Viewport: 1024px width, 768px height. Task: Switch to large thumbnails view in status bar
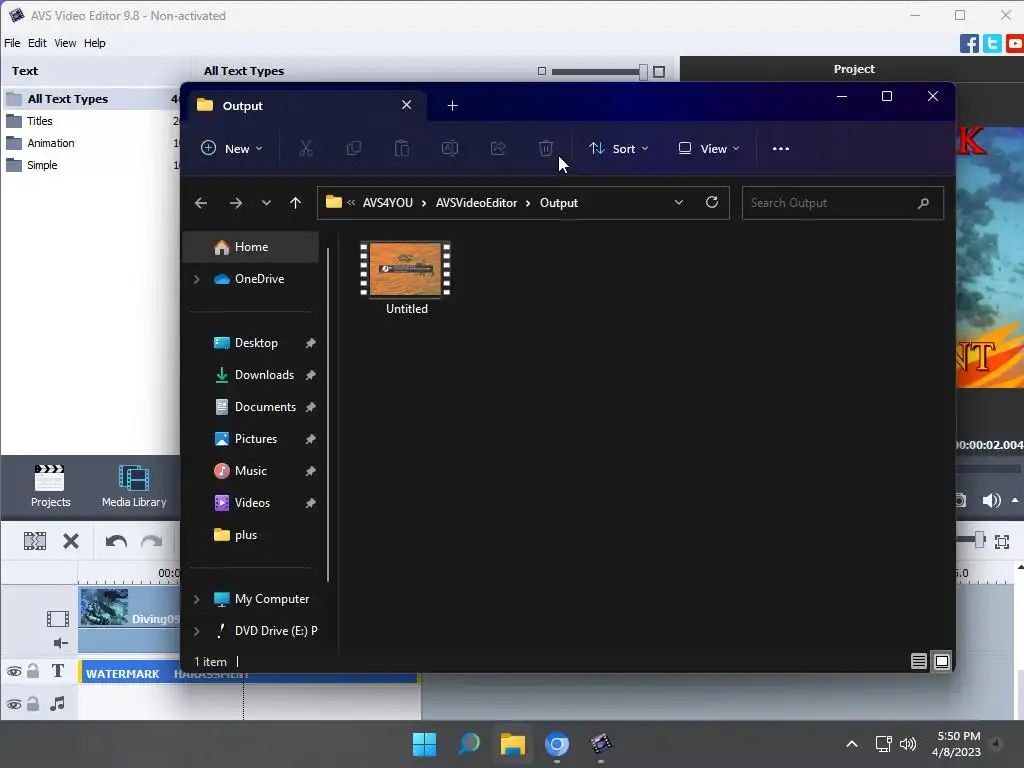[x=942, y=662]
